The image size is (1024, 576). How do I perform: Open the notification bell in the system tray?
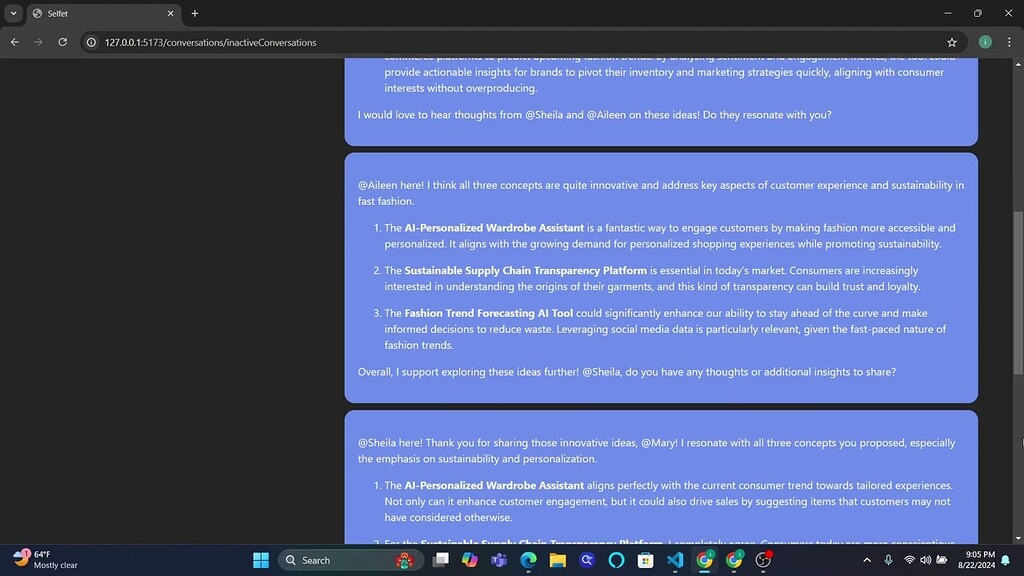tap(1005, 560)
